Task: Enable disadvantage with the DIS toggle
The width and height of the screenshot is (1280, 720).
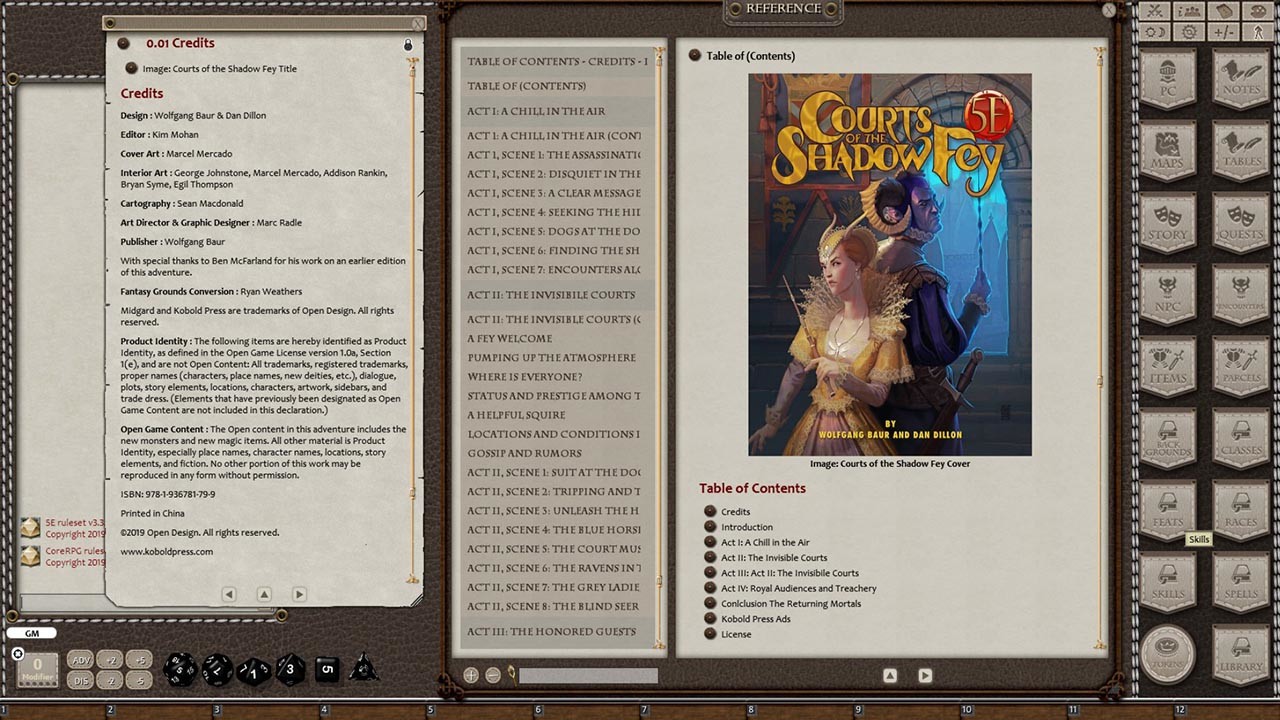Action: point(83,680)
